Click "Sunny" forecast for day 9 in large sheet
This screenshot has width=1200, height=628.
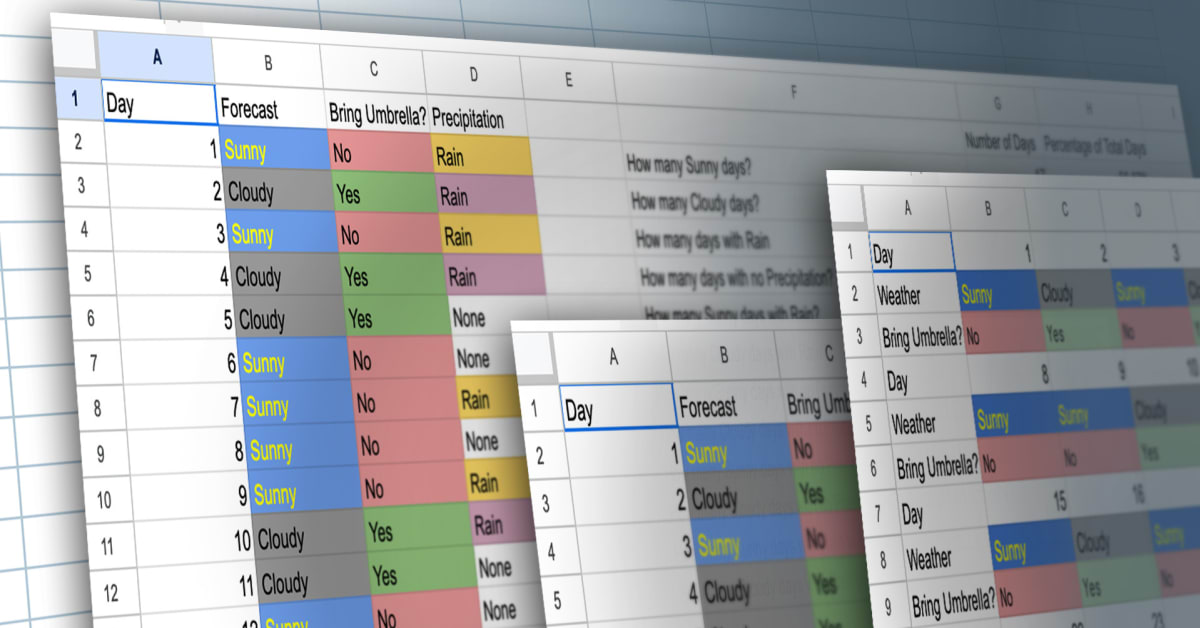coord(305,494)
